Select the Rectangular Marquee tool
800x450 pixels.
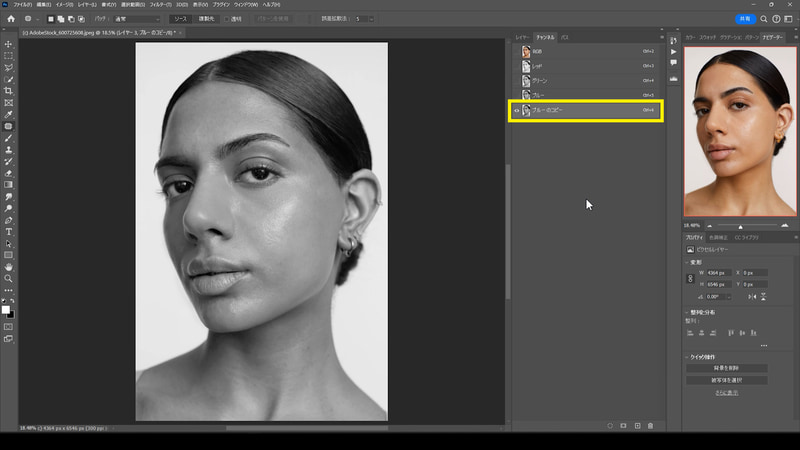pyautogui.click(x=9, y=55)
